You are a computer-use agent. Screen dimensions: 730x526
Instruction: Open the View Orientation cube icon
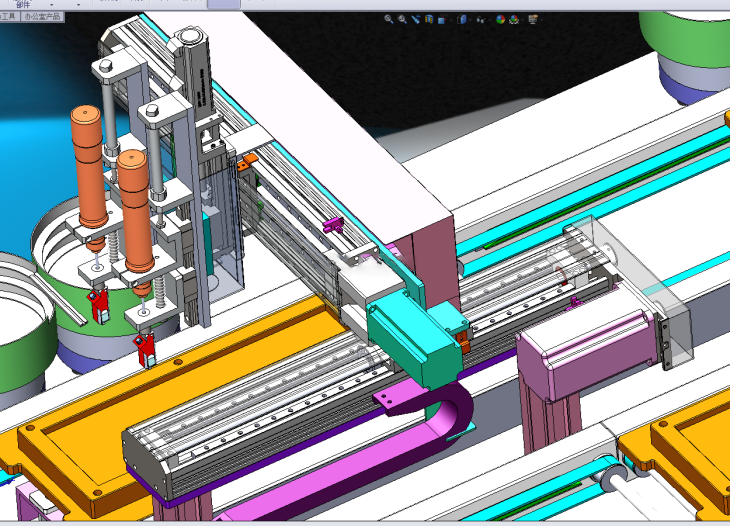pyautogui.click(x=441, y=19)
